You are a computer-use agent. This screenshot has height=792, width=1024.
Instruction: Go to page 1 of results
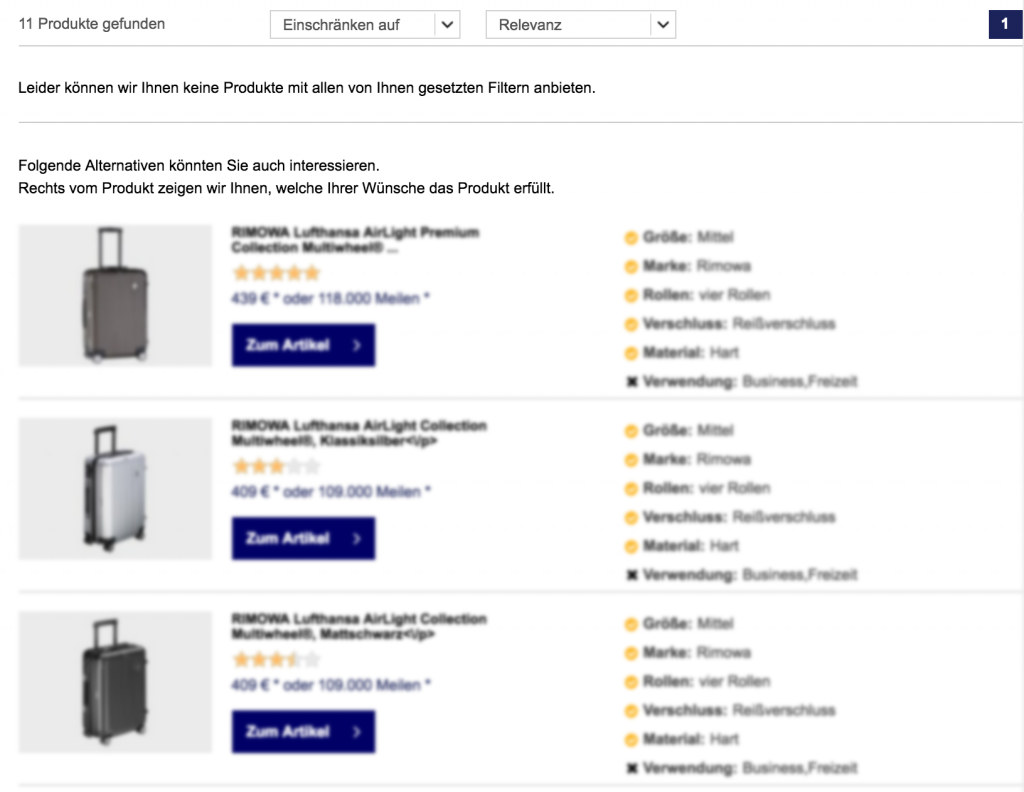coord(1004,24)
